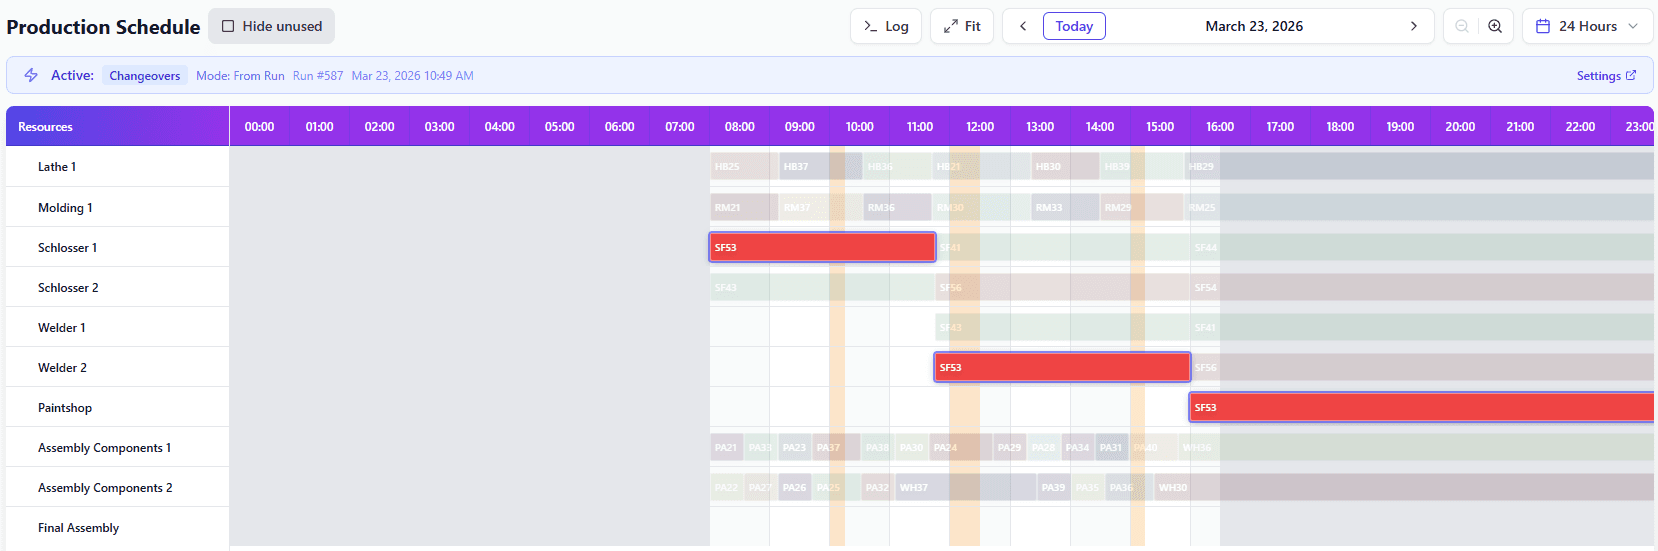Select red SF53 task on Paintshop row
The height and width of the screenshot is (551, 1658).
(x=1420, y=407)
